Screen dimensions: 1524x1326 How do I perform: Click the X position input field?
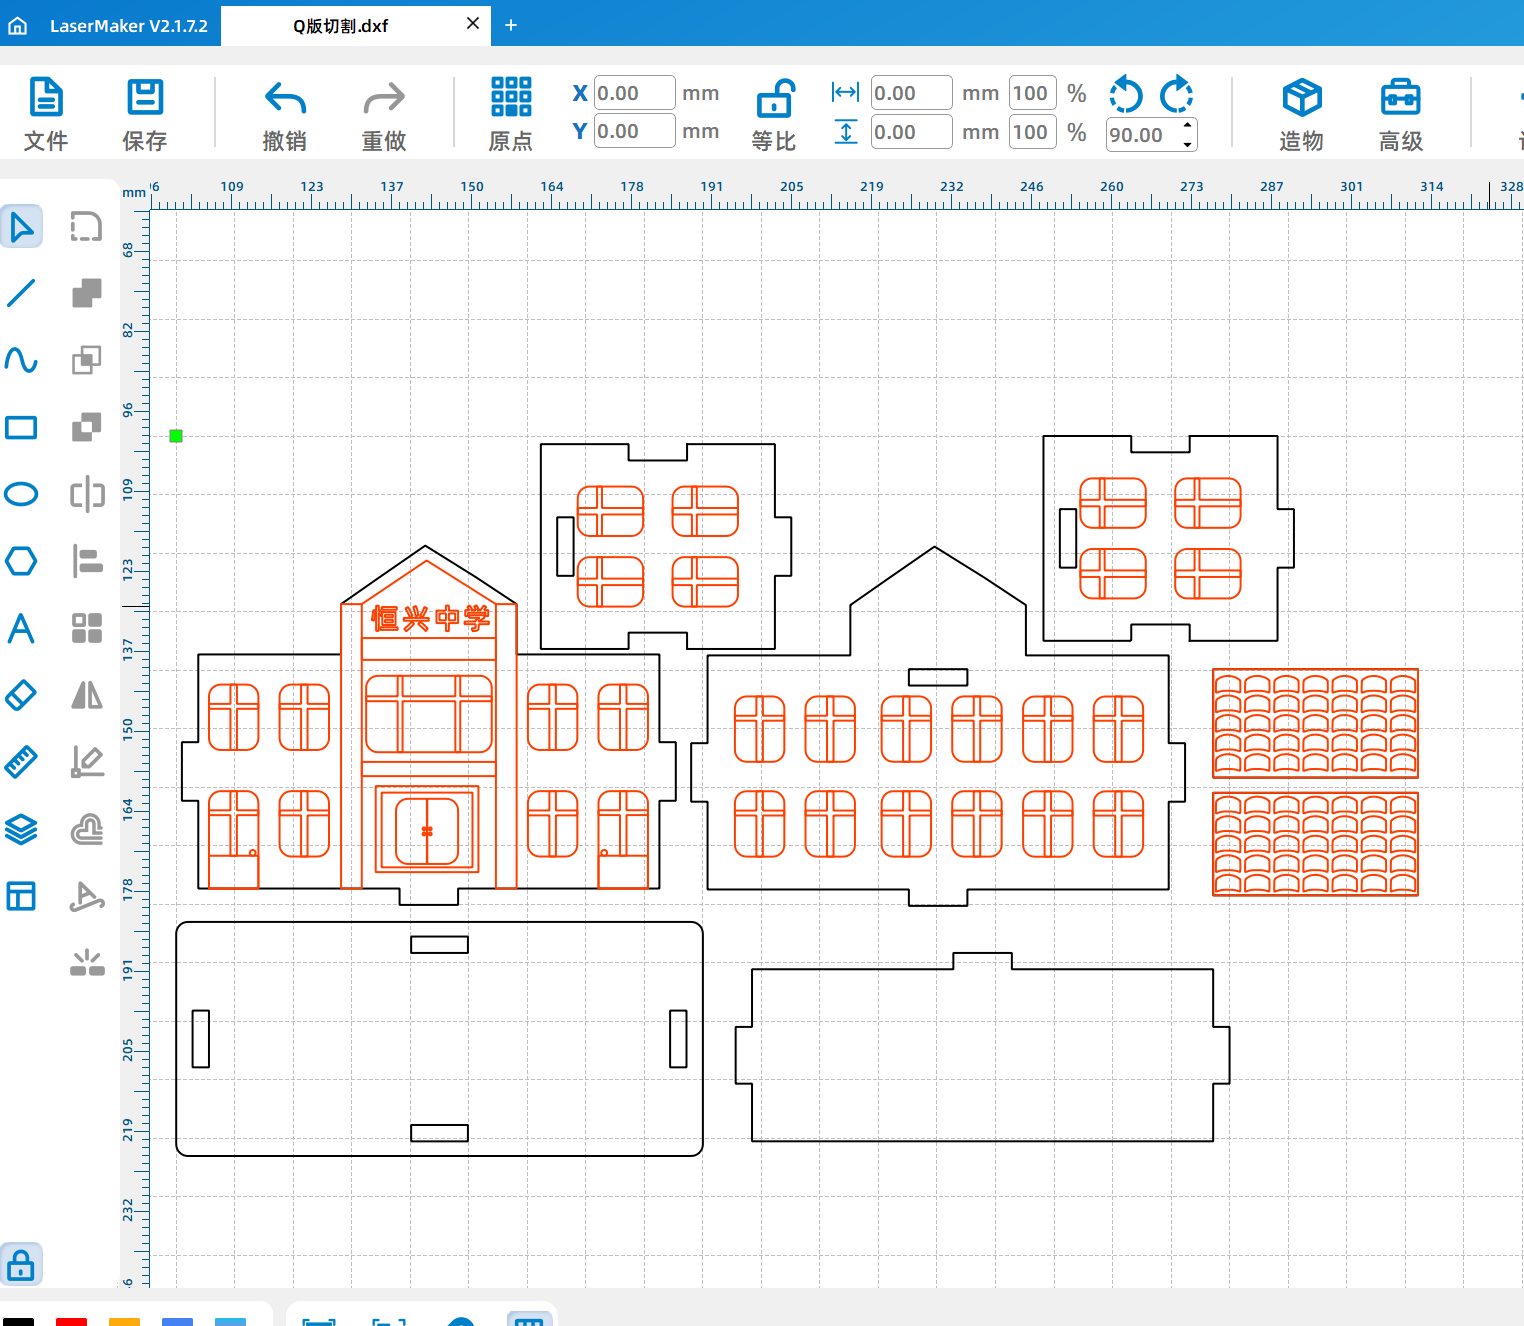tap(634, 93)
